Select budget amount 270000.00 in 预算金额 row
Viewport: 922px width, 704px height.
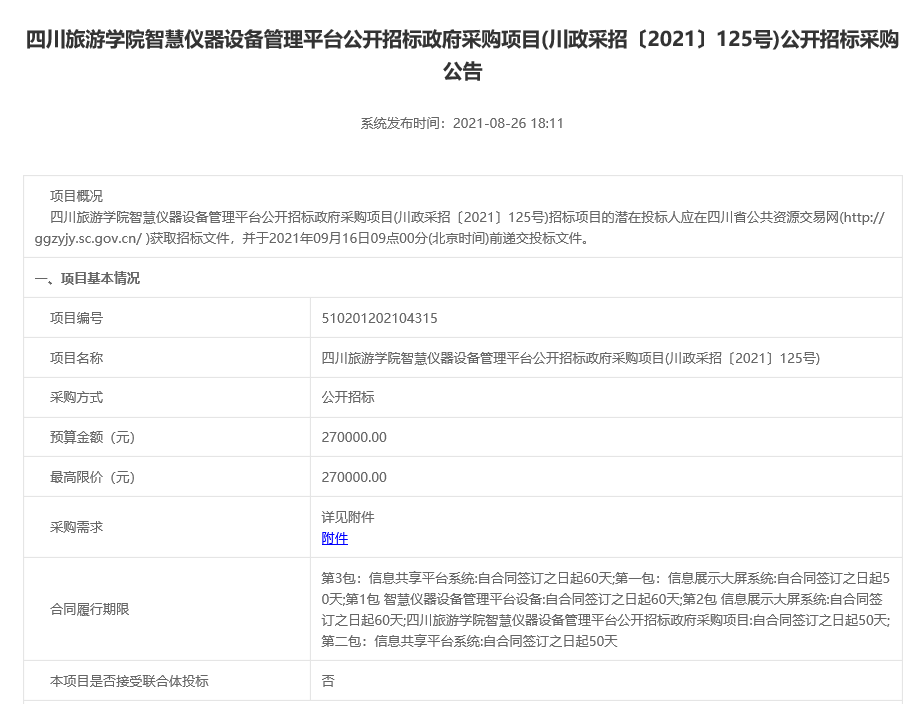354,438
